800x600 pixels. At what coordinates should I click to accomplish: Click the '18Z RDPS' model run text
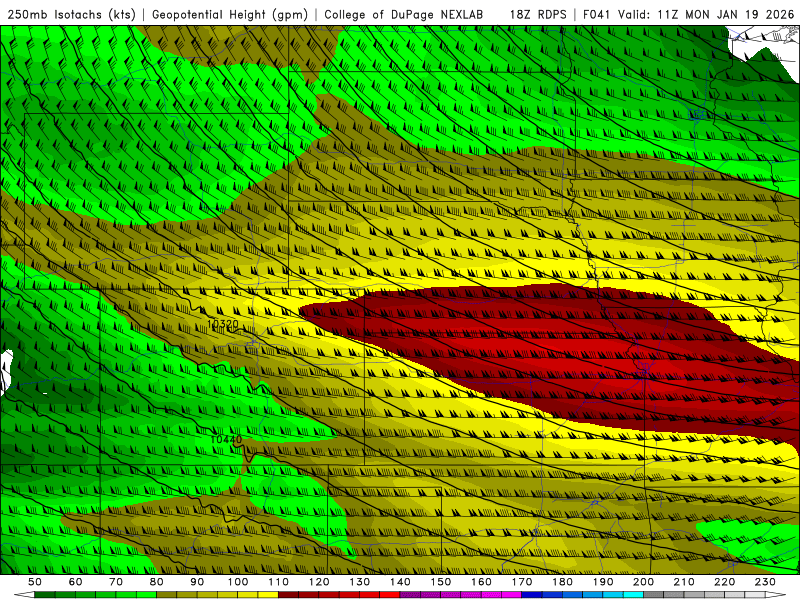pos(538,14)
